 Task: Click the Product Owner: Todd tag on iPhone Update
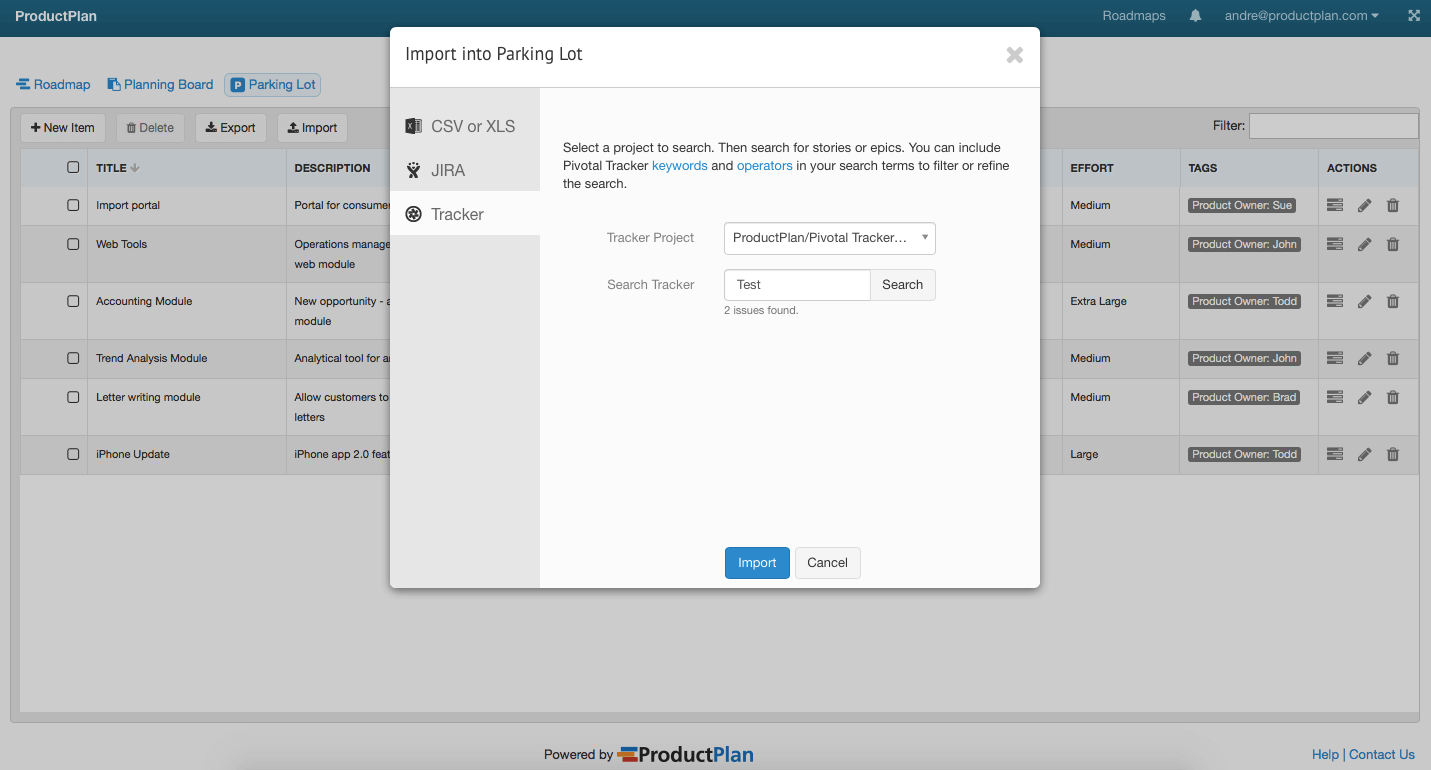tap(1244, 454)
